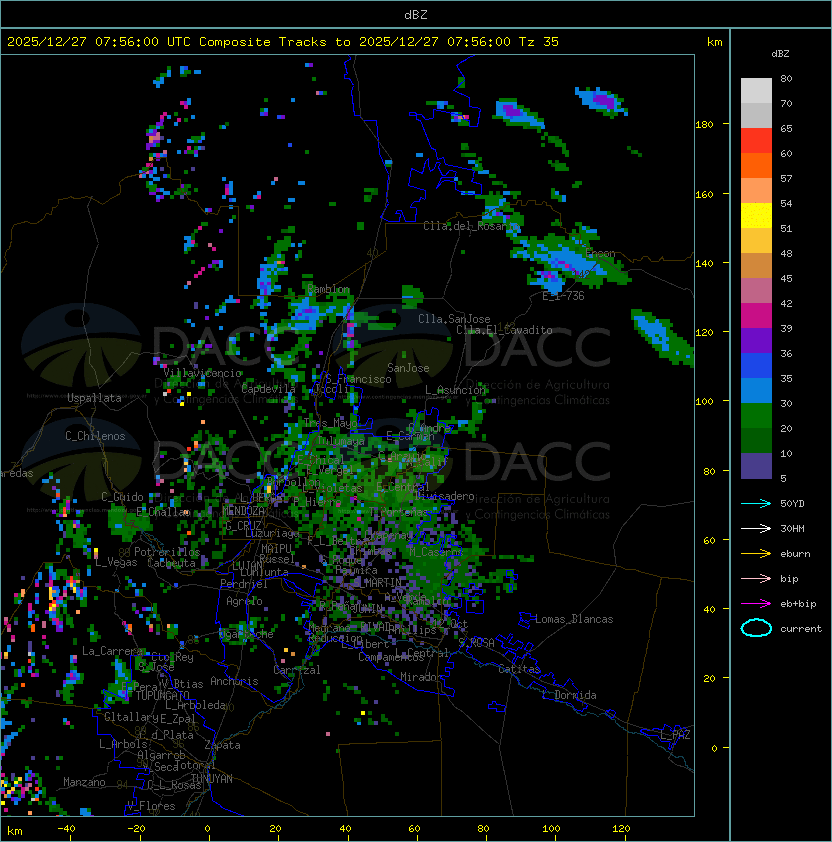The width and height of the screenshot is (832, 842).
Task: Click the 'L_Dormida' map label
Action: click(x=569, y=695)
